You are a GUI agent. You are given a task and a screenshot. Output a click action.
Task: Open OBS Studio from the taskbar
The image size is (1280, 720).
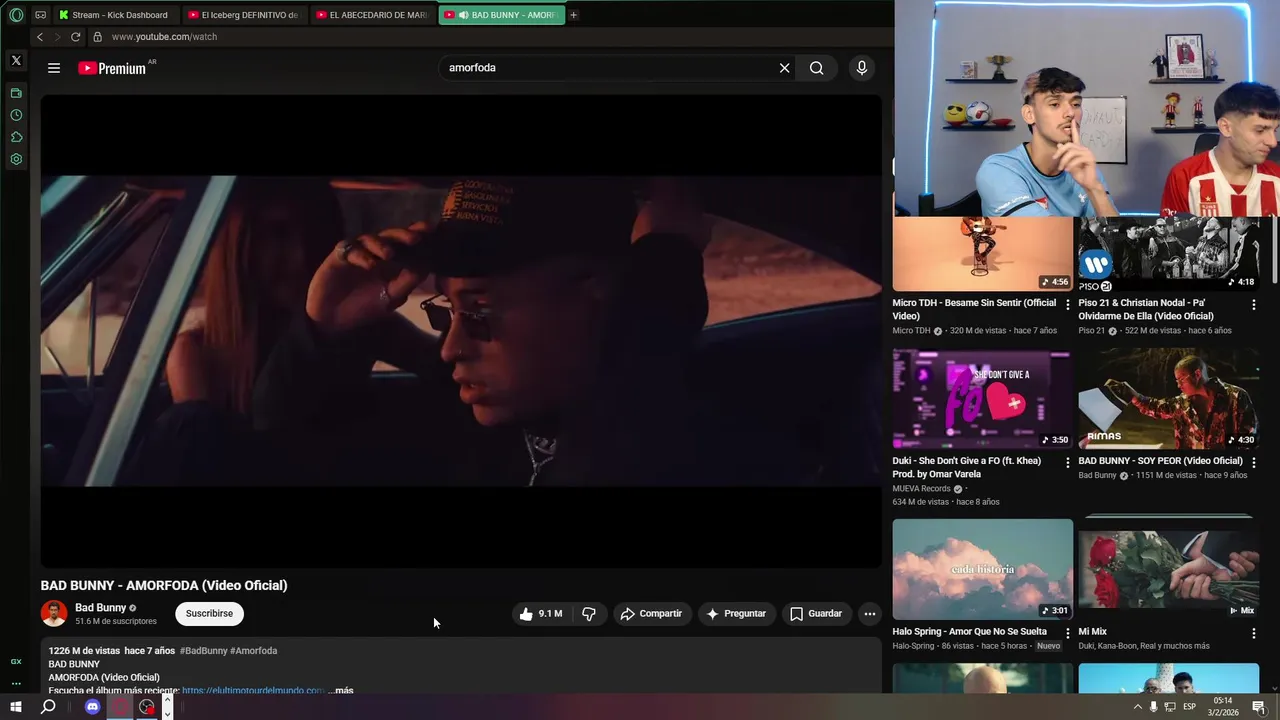[x=147, y=707]
